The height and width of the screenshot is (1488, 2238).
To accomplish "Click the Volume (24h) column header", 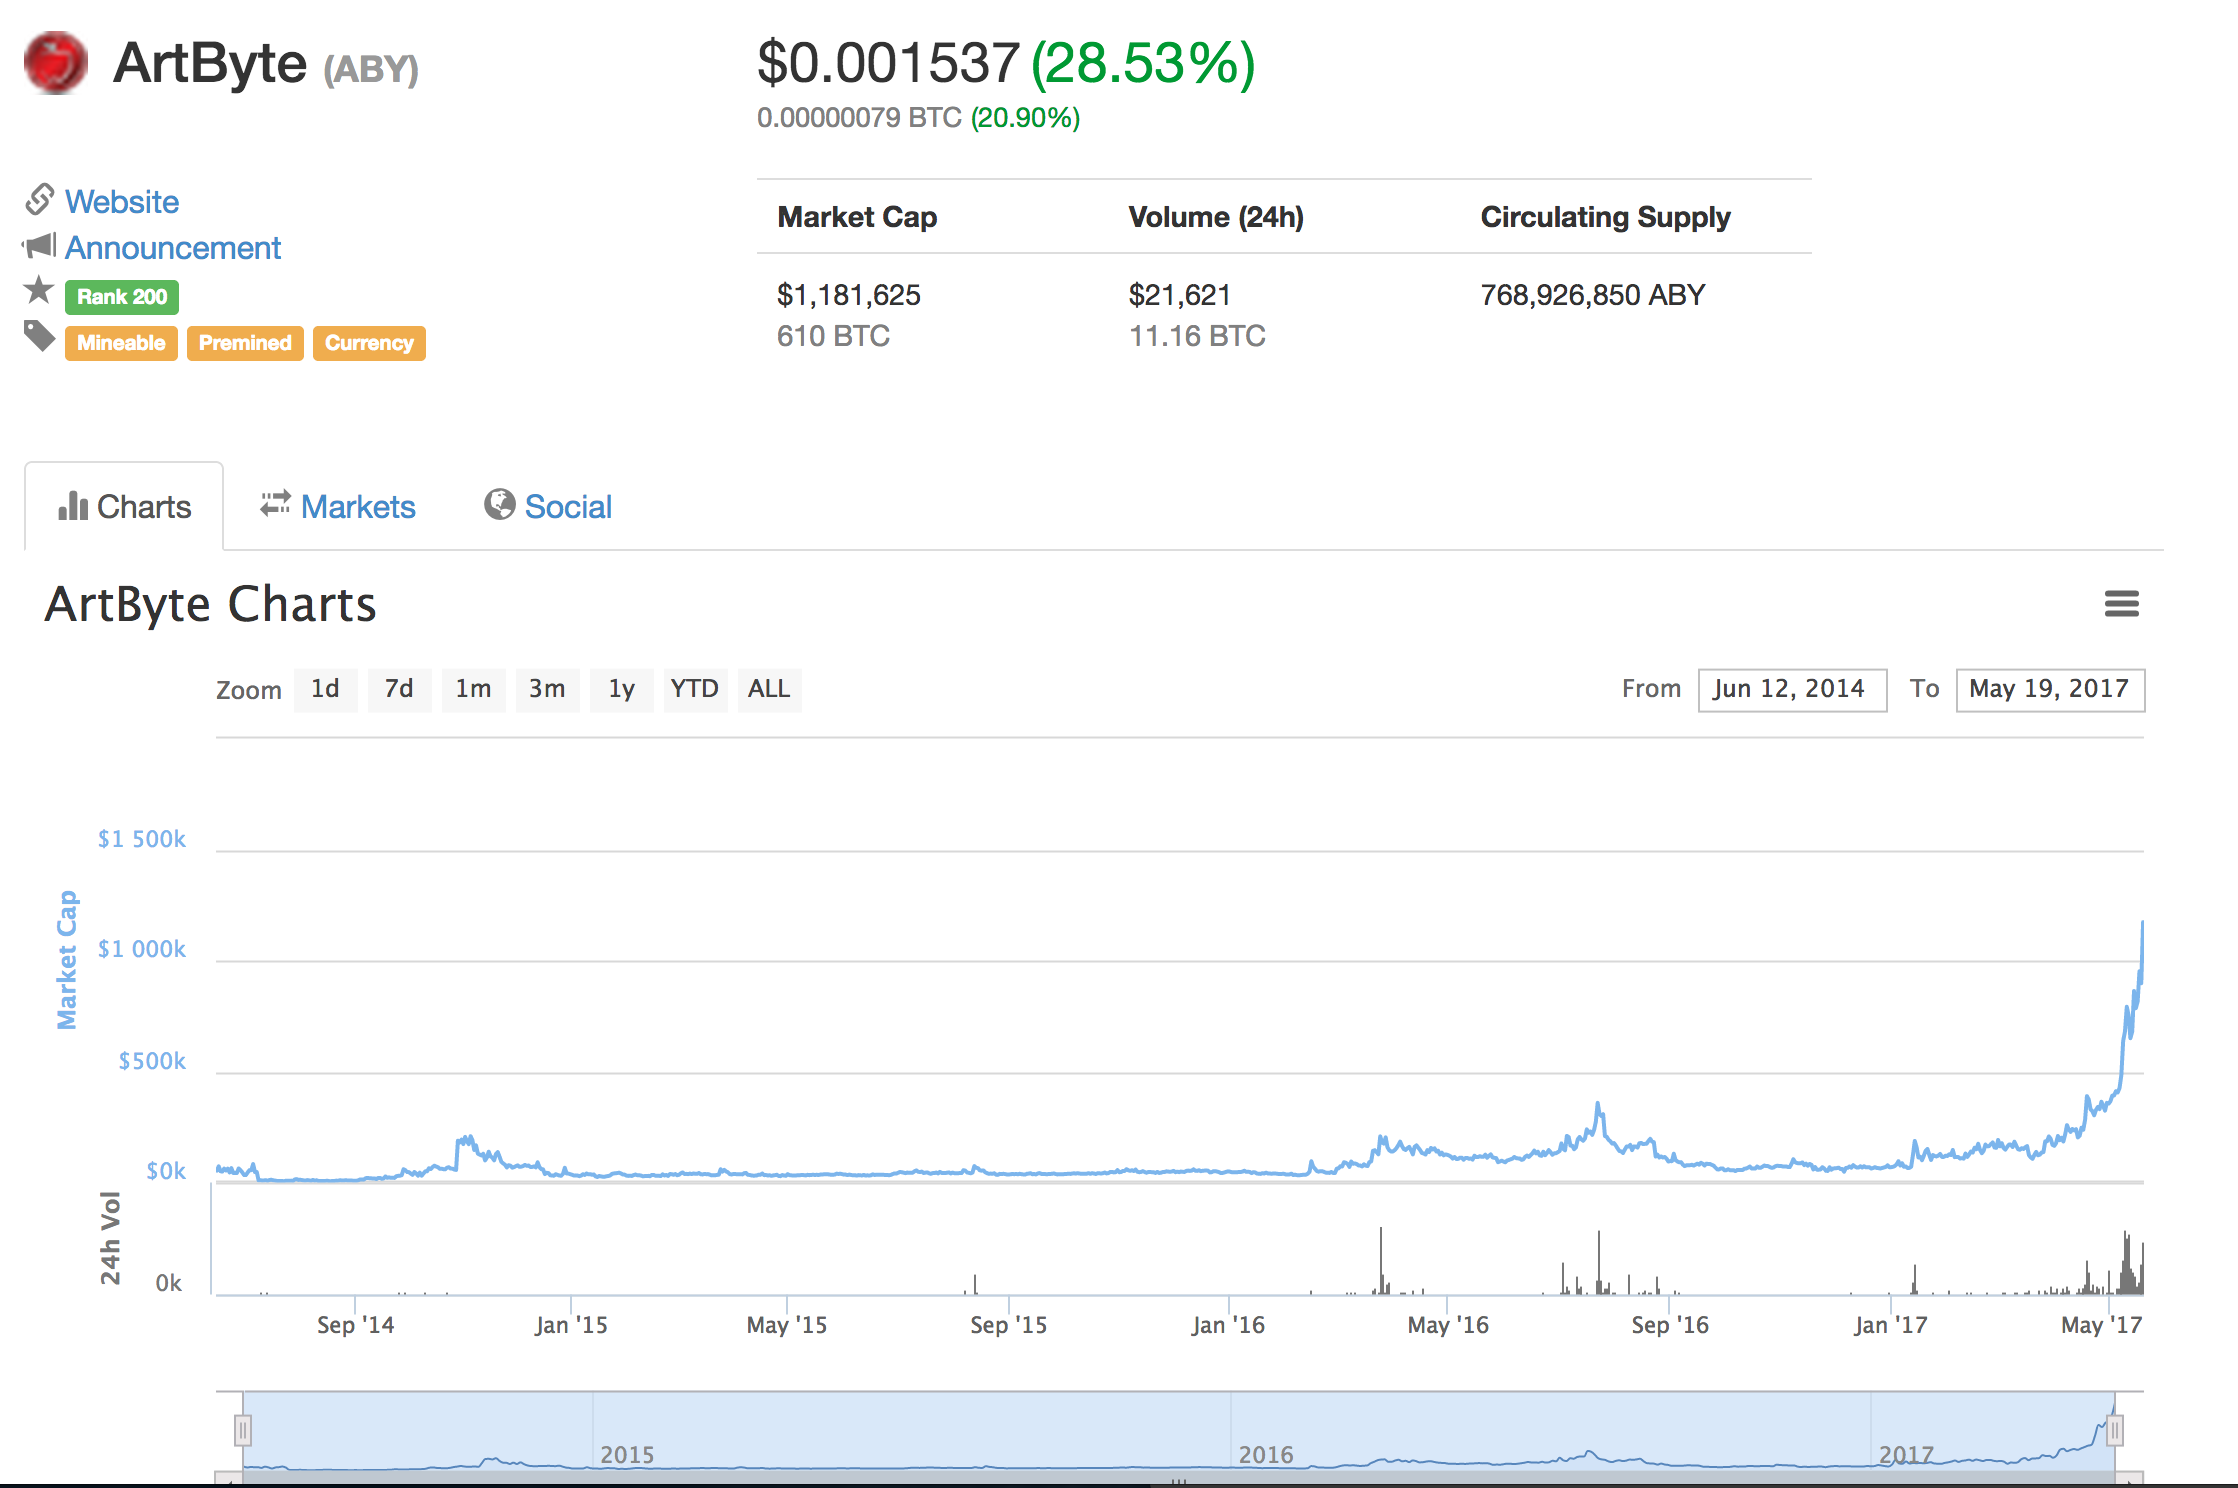I will 1216,217.
